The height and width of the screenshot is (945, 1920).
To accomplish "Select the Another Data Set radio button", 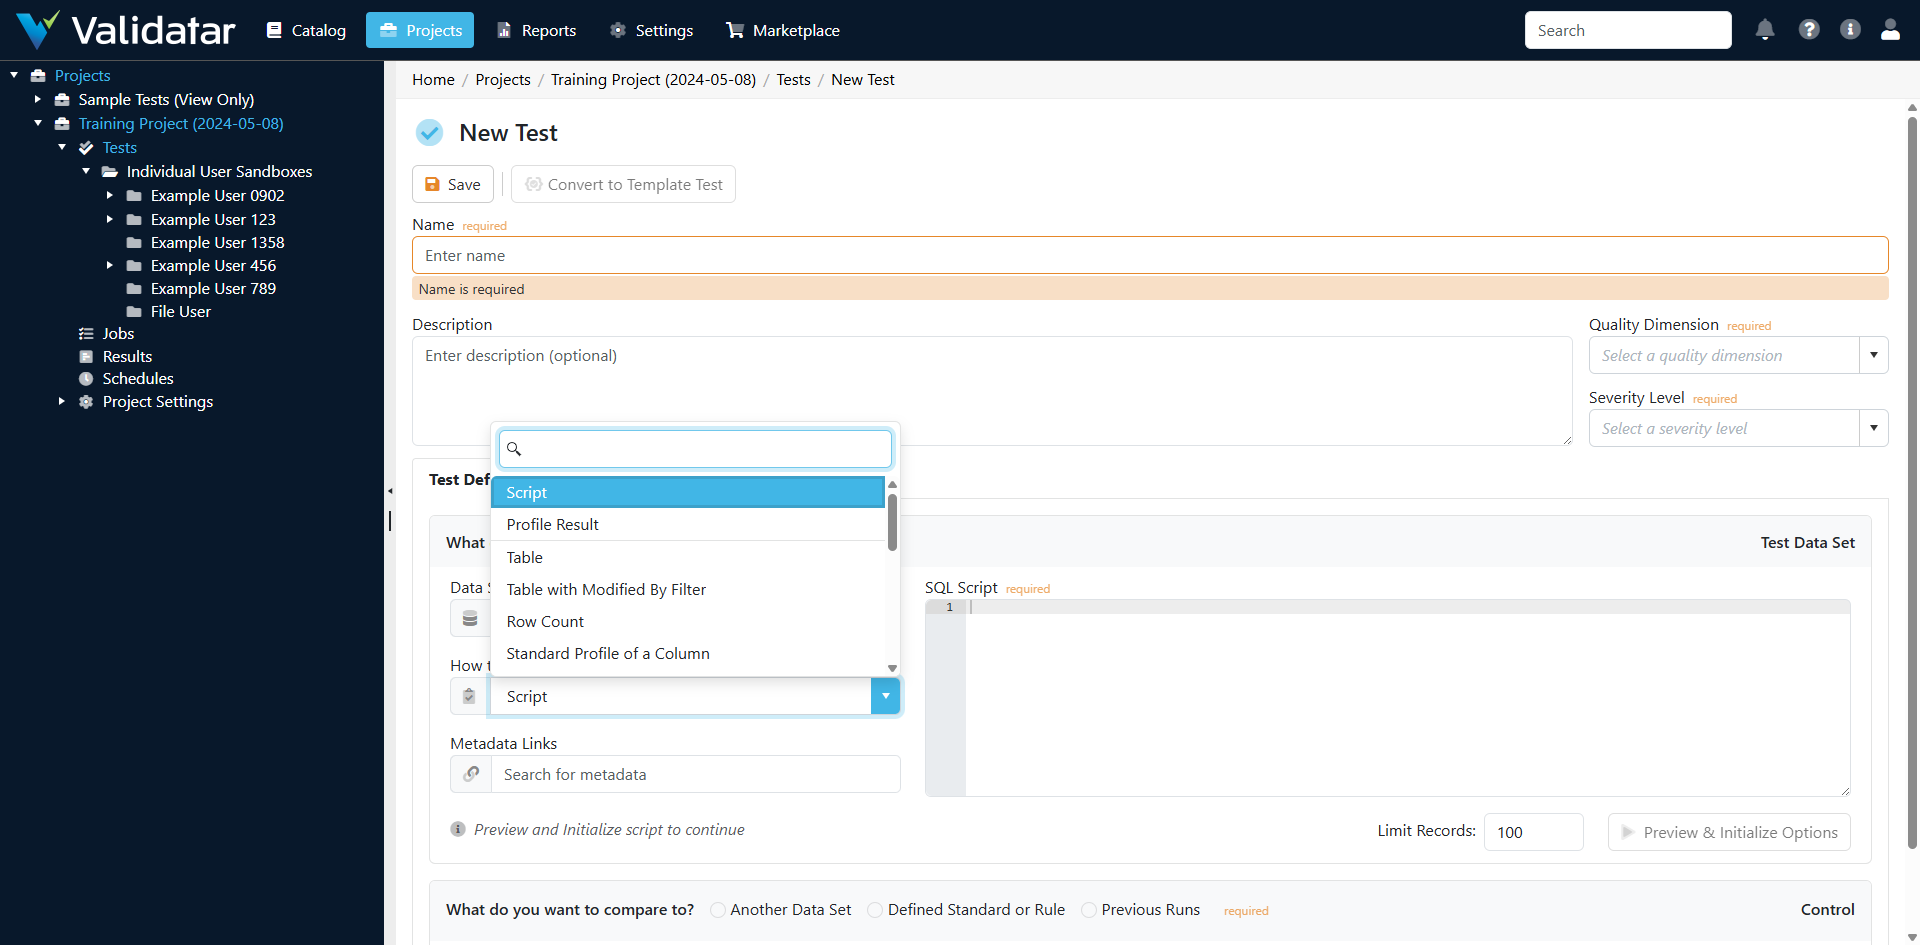I will click(x=718, y=910).
